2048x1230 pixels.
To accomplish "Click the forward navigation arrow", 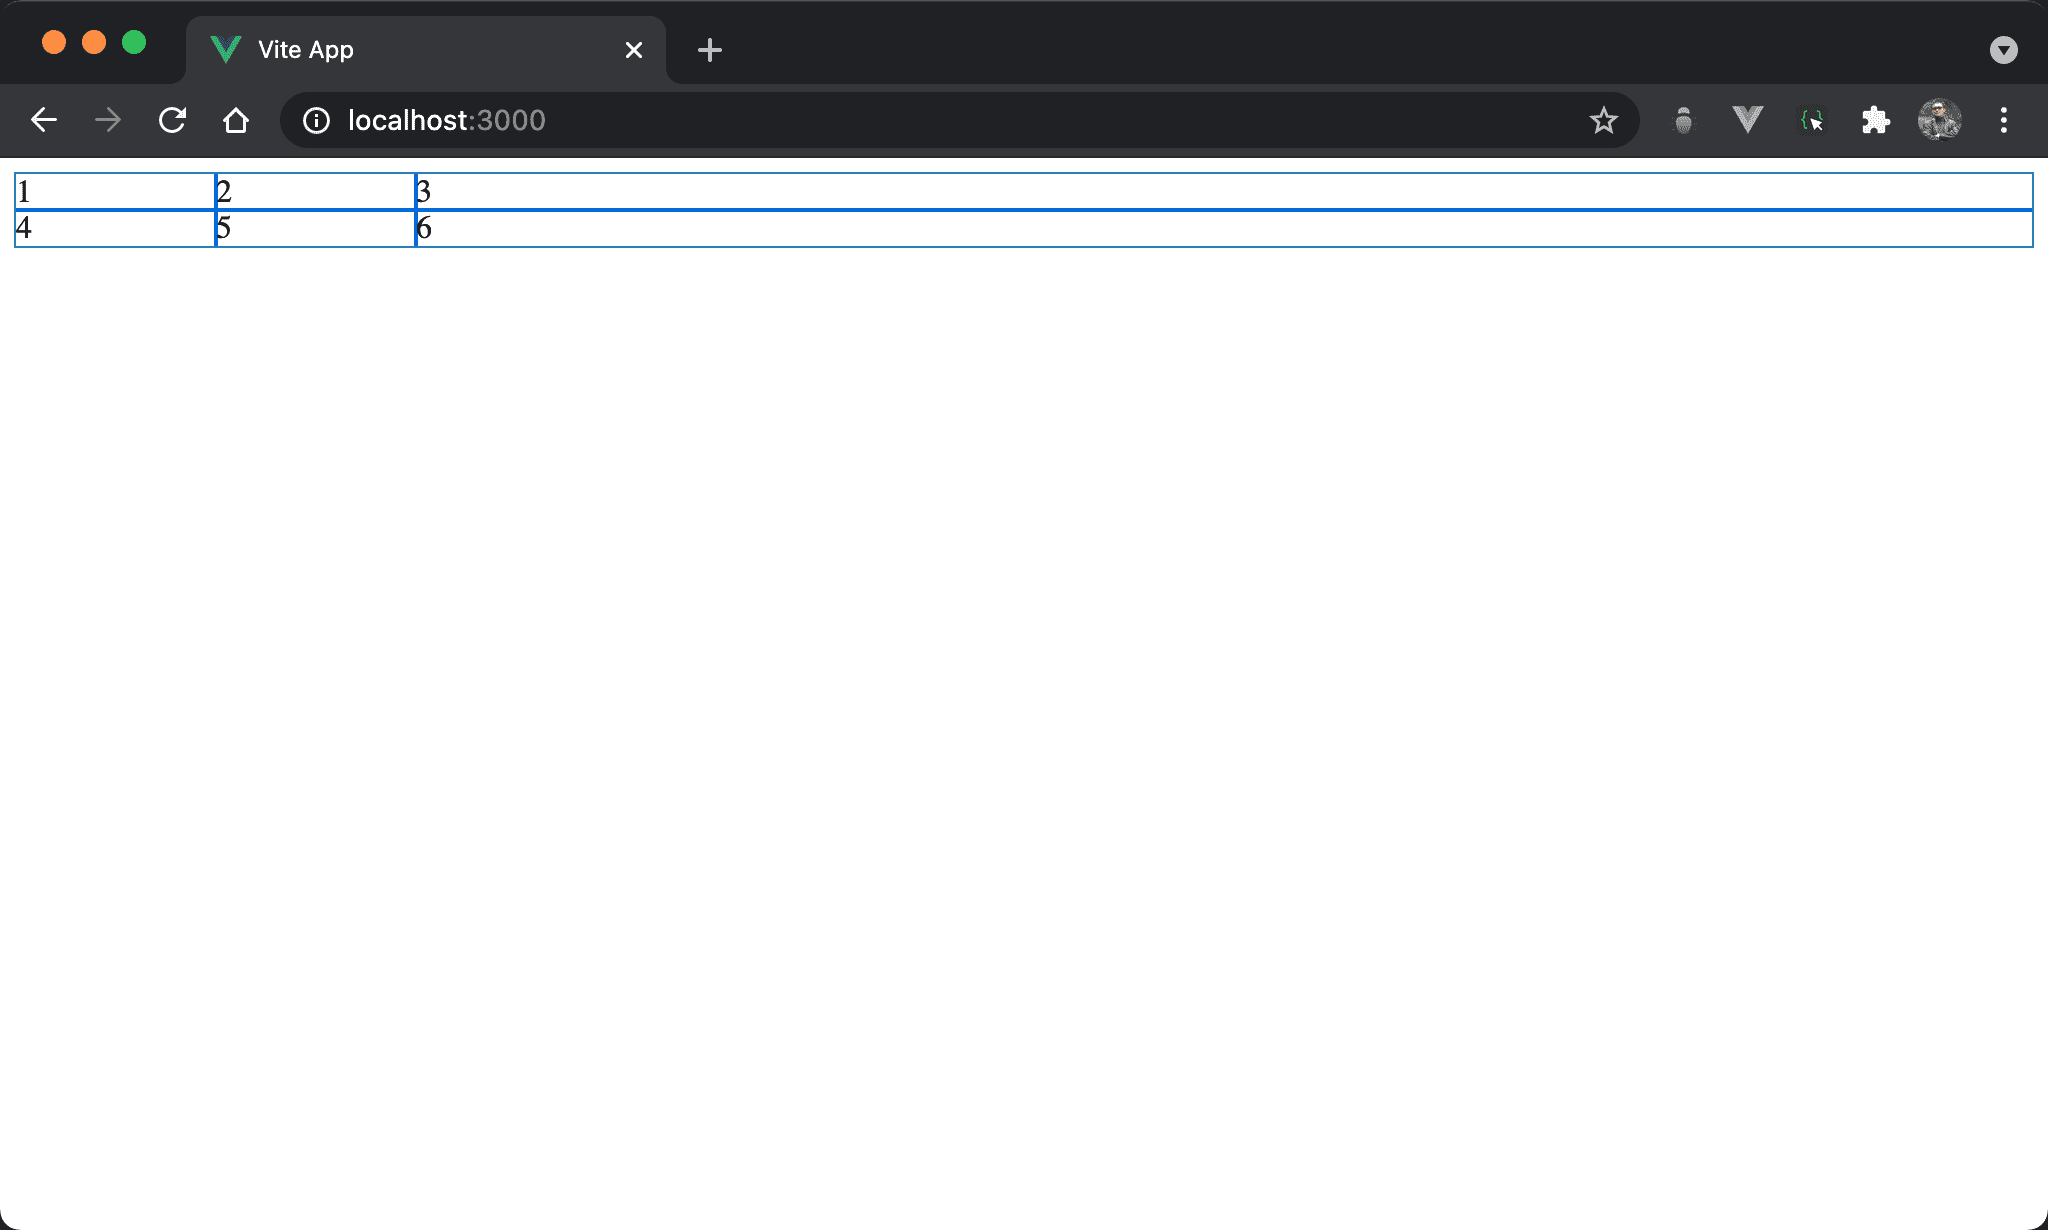I will click(x=108, y=121).
